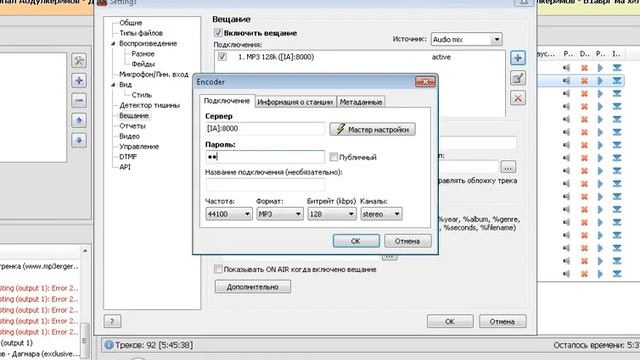Select Видео in the settings tree

[129, 136]
